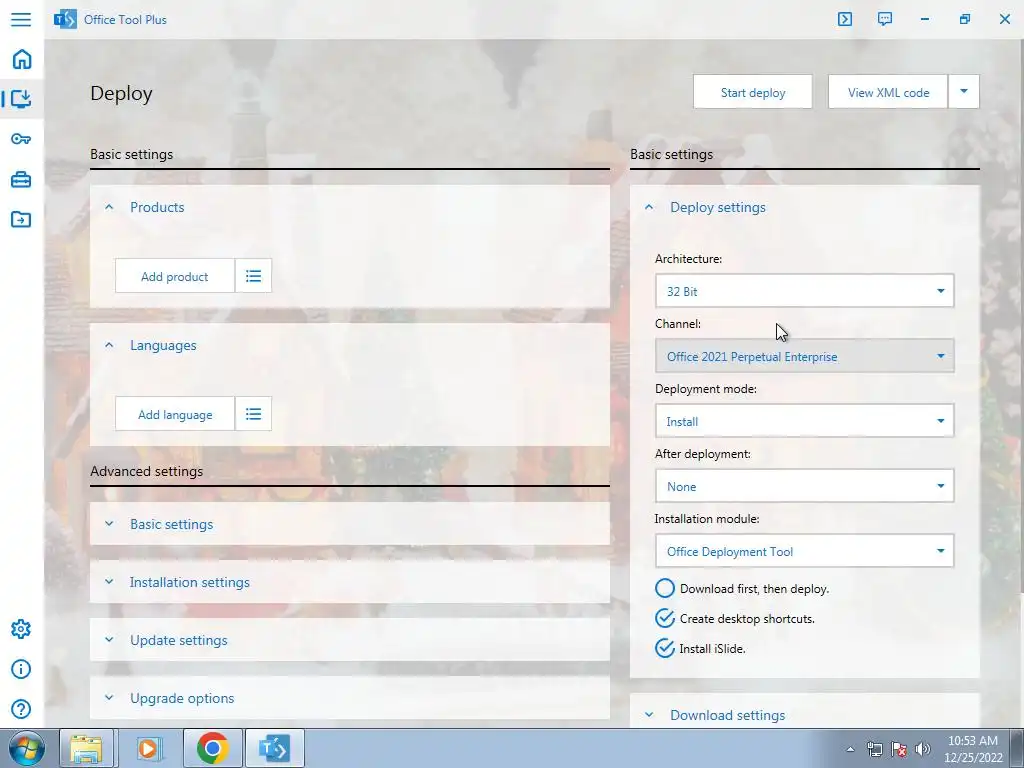Collapse the Languages section
This screenshot has width=1024, height=768.
(109, 345)
